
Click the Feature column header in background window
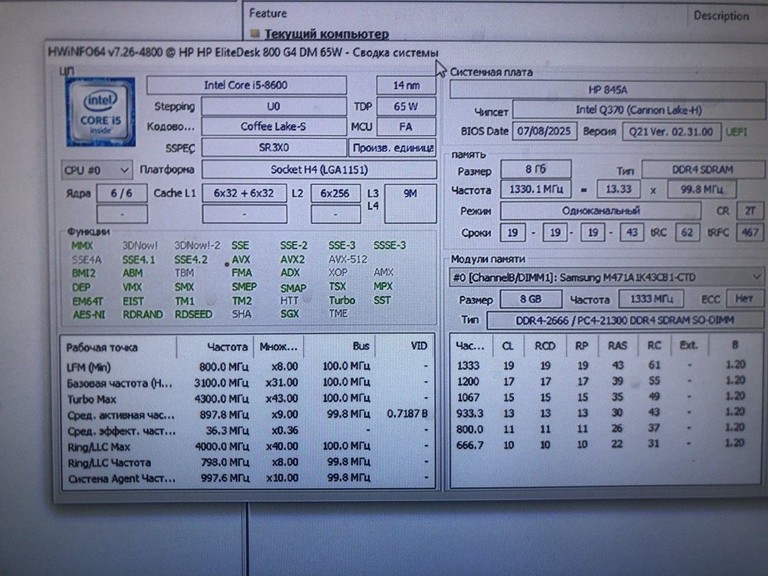point(268,13)
